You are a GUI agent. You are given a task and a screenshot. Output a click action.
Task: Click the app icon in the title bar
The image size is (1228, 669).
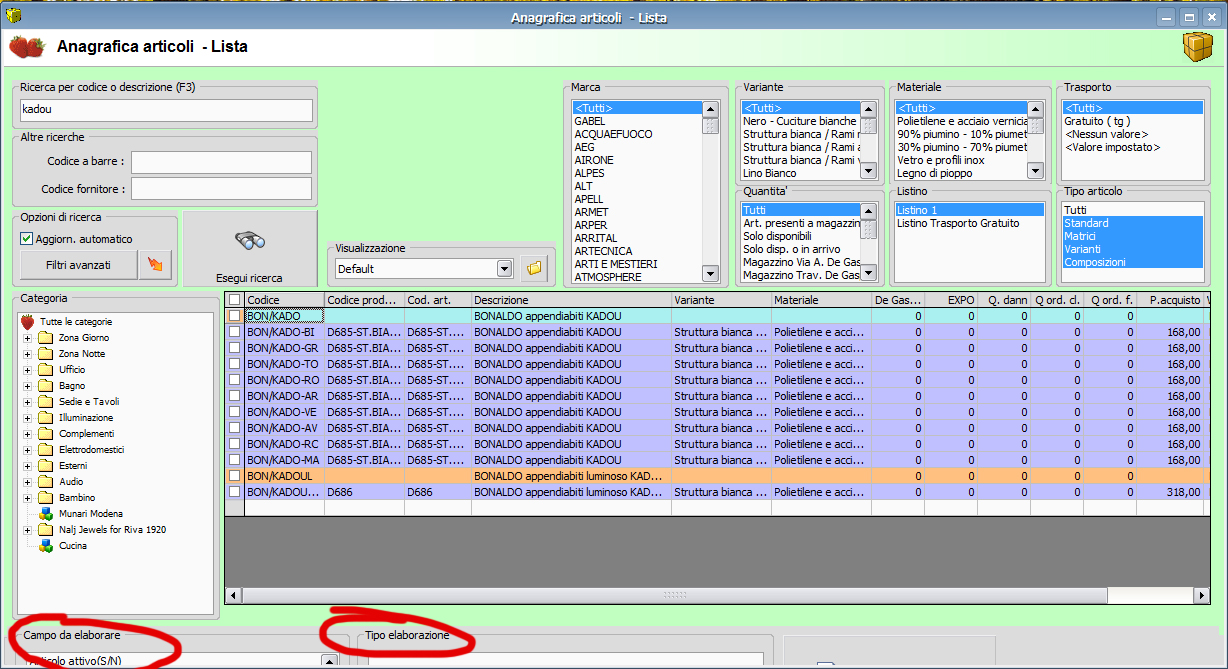tap(14, 16)
